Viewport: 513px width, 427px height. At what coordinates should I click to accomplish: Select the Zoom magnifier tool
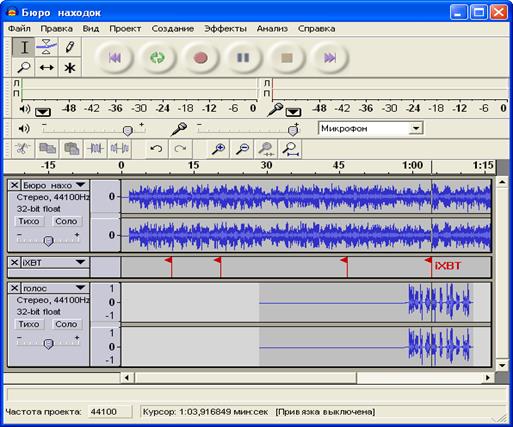pyautogui.click(x=24, y=68)
